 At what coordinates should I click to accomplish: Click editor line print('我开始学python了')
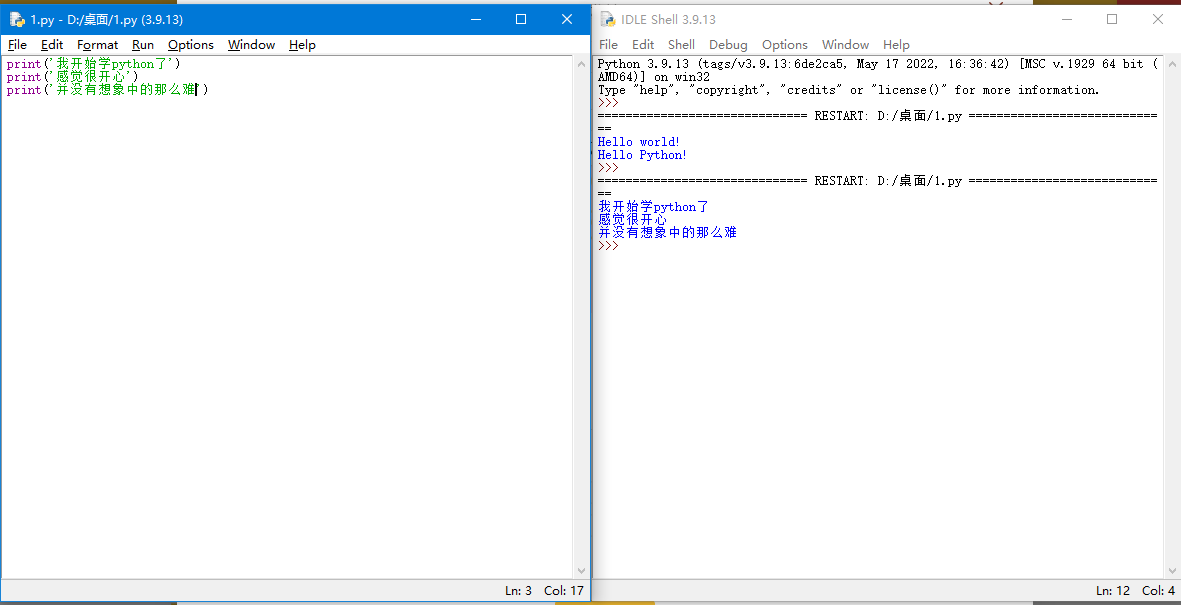point(93,64)
